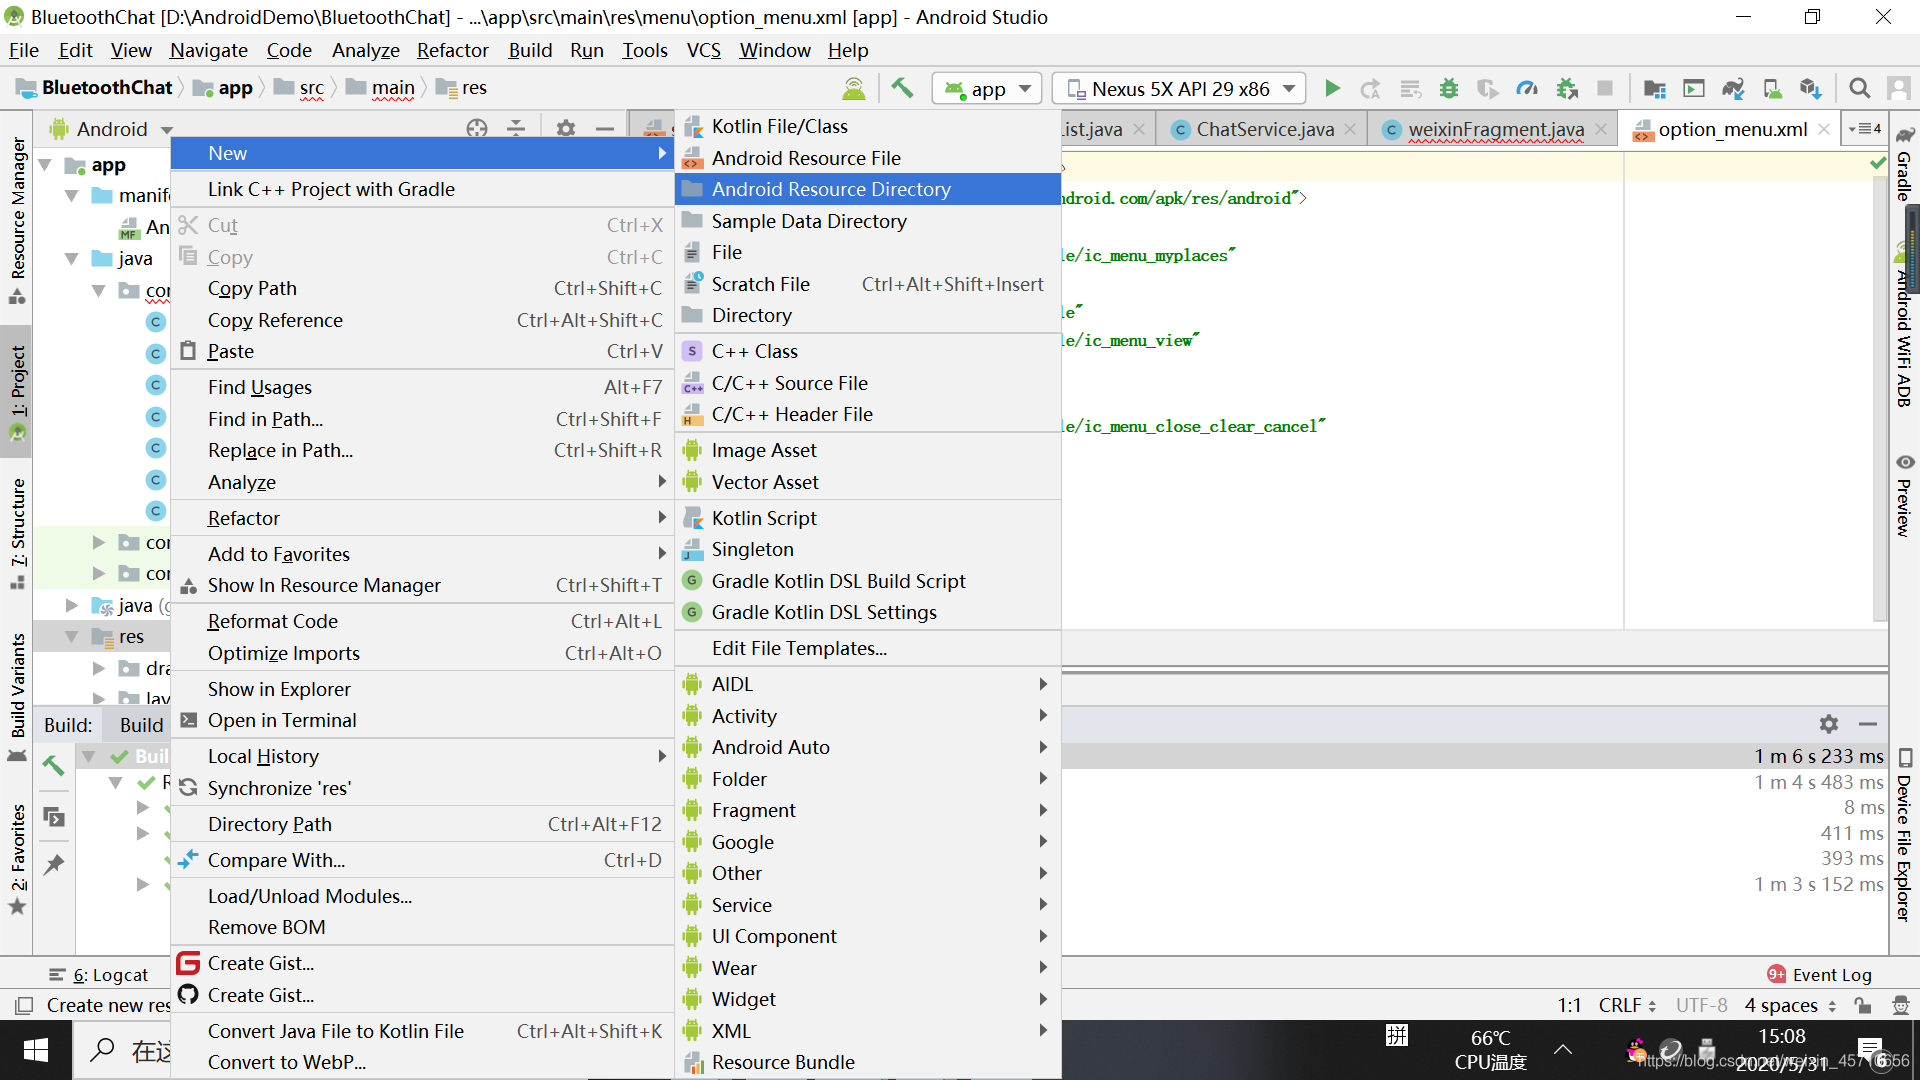Expand the Fragment submenu entry
The image size is (1920, 1080).
coord(870,810)
